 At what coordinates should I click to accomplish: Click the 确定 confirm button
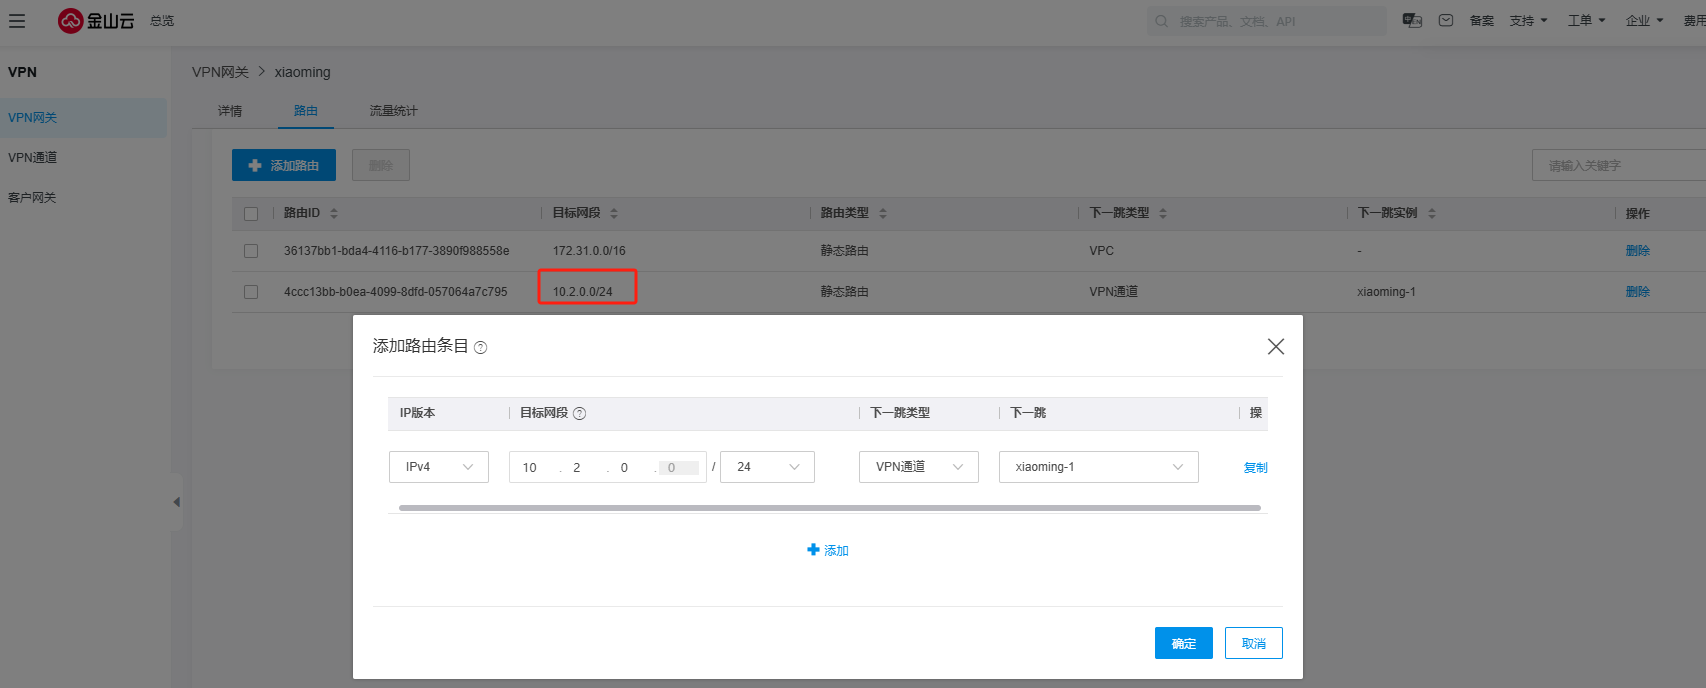[x=1183, y=643]
